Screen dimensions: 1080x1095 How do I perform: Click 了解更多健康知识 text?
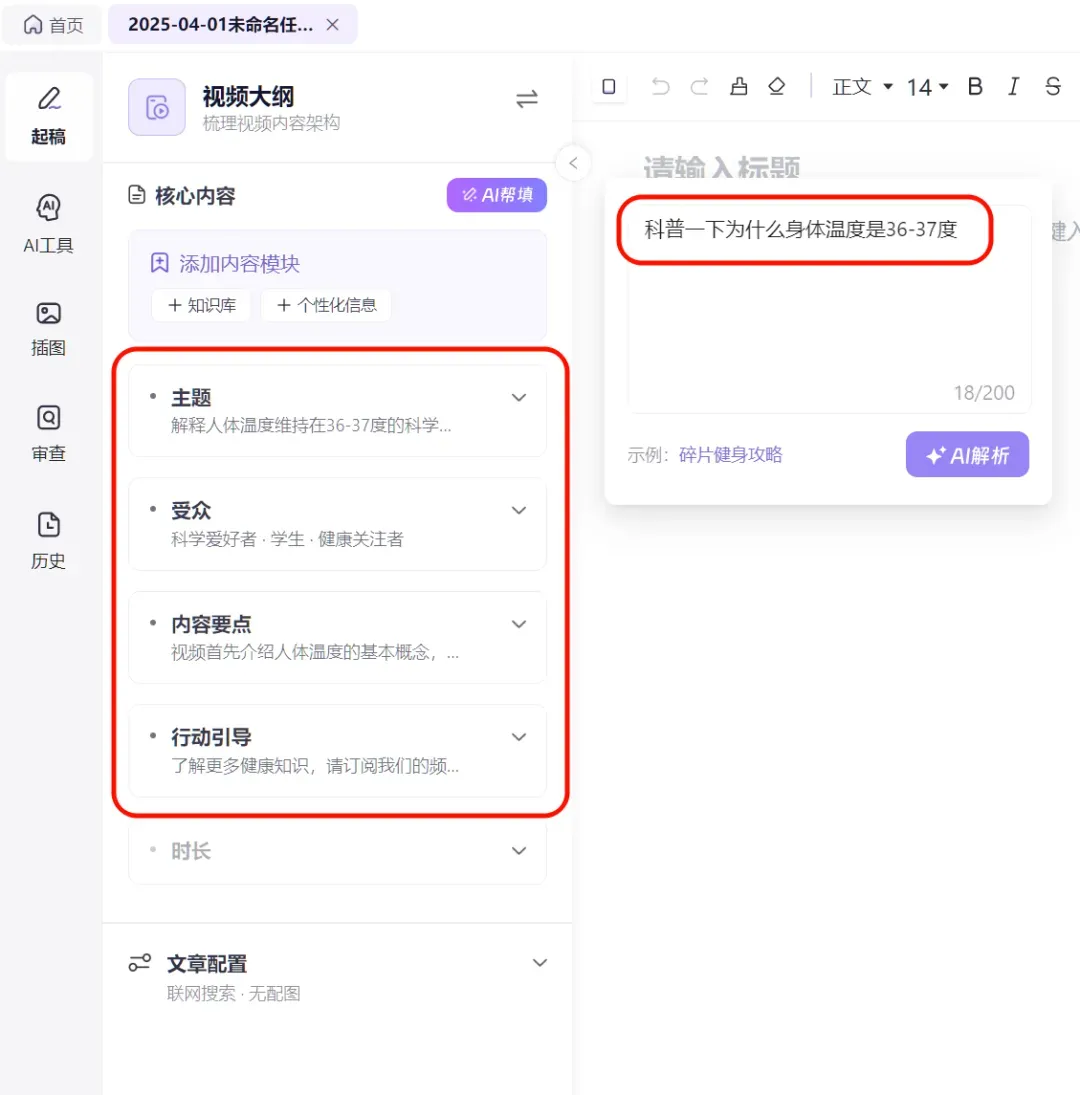pos(315,766)
